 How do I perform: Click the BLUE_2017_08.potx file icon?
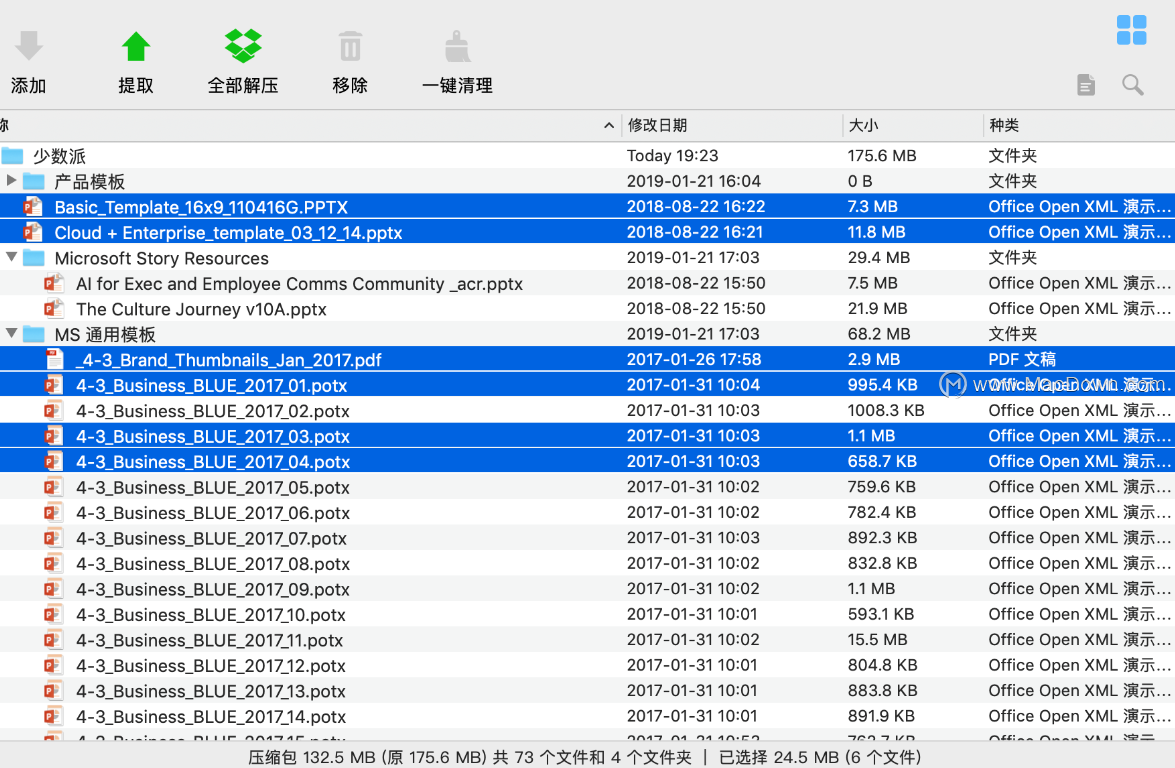click(53, 563)
